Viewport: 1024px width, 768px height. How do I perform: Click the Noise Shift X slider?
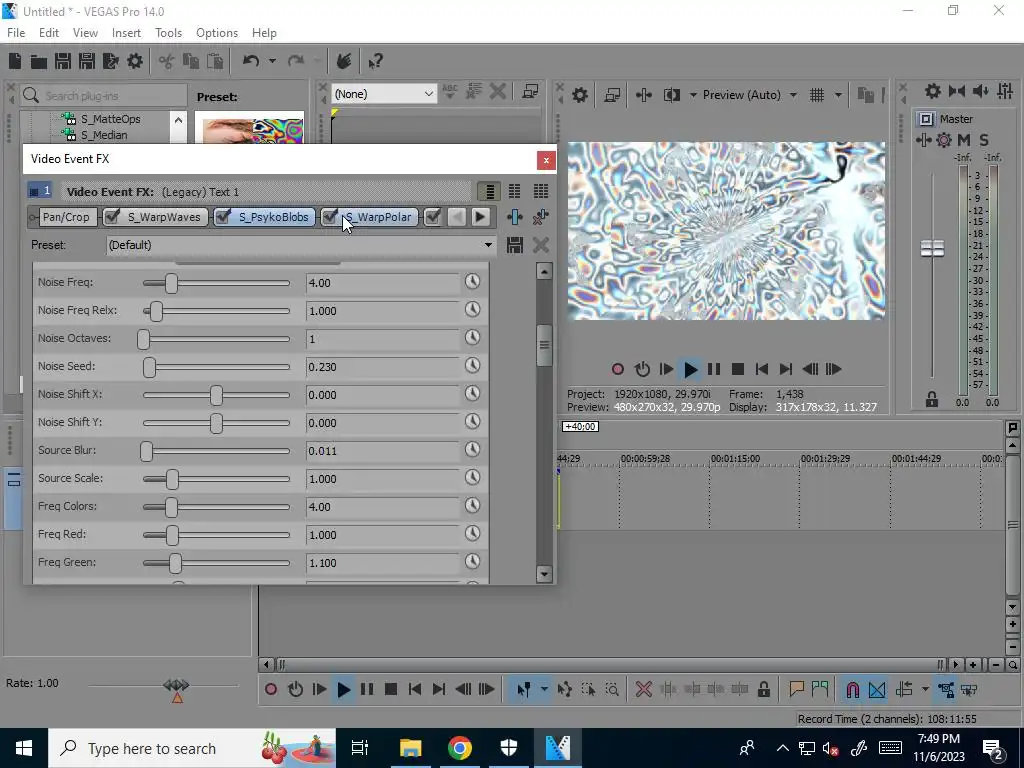(x=216, y=394)
